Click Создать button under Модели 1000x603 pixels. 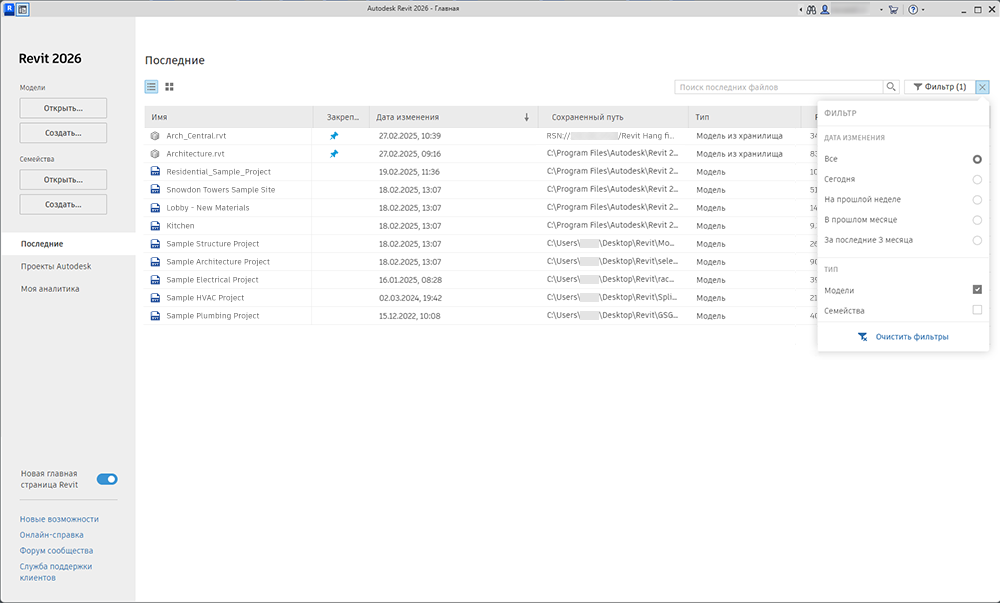coord(63,133)
